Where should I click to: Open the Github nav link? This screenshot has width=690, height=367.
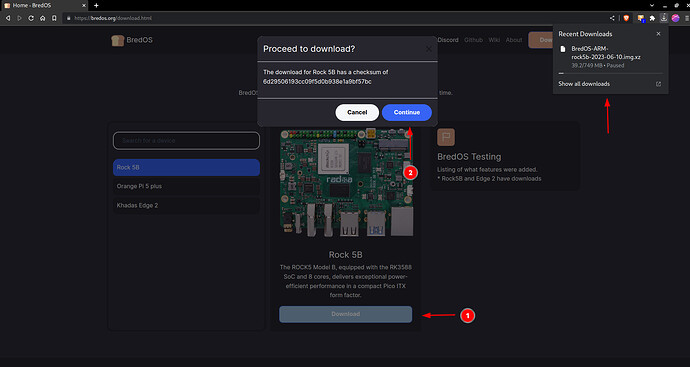click(x=473, y=40)
